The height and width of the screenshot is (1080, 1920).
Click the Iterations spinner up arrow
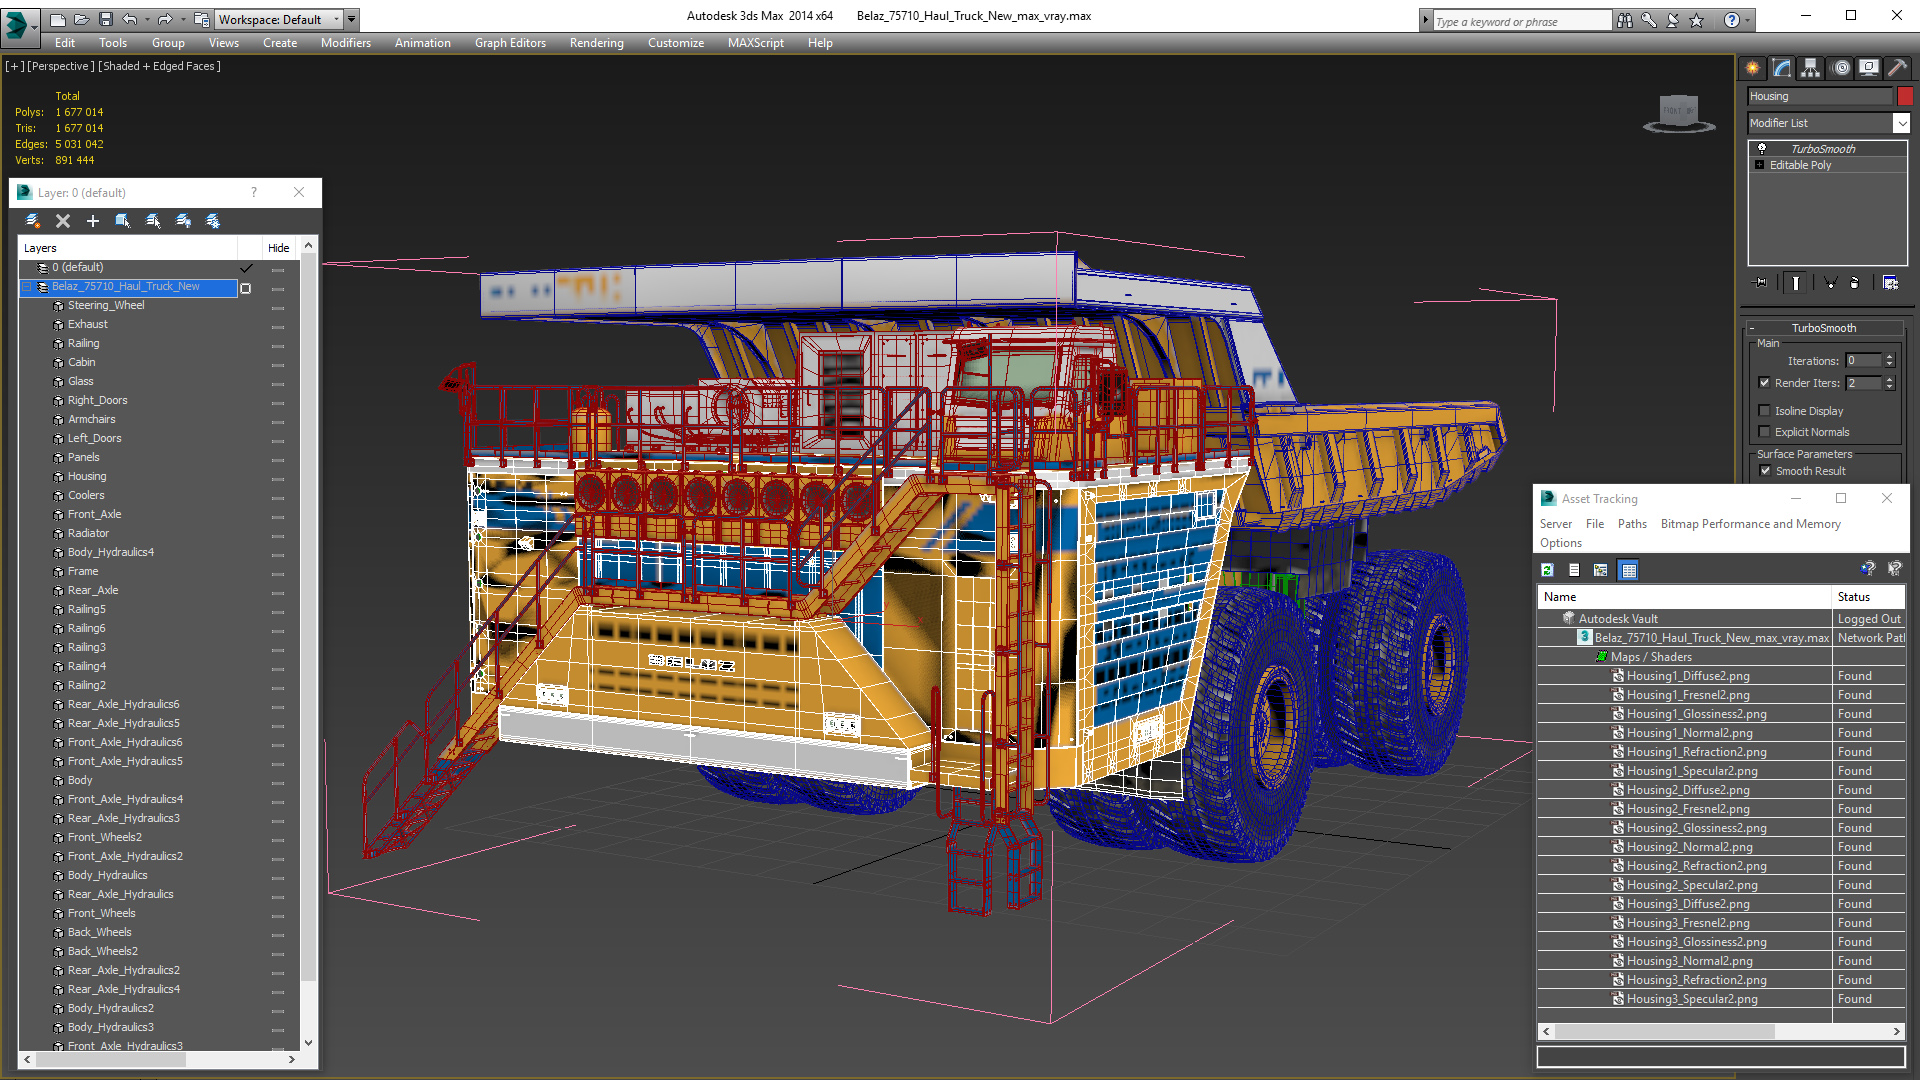[1890, 357]
